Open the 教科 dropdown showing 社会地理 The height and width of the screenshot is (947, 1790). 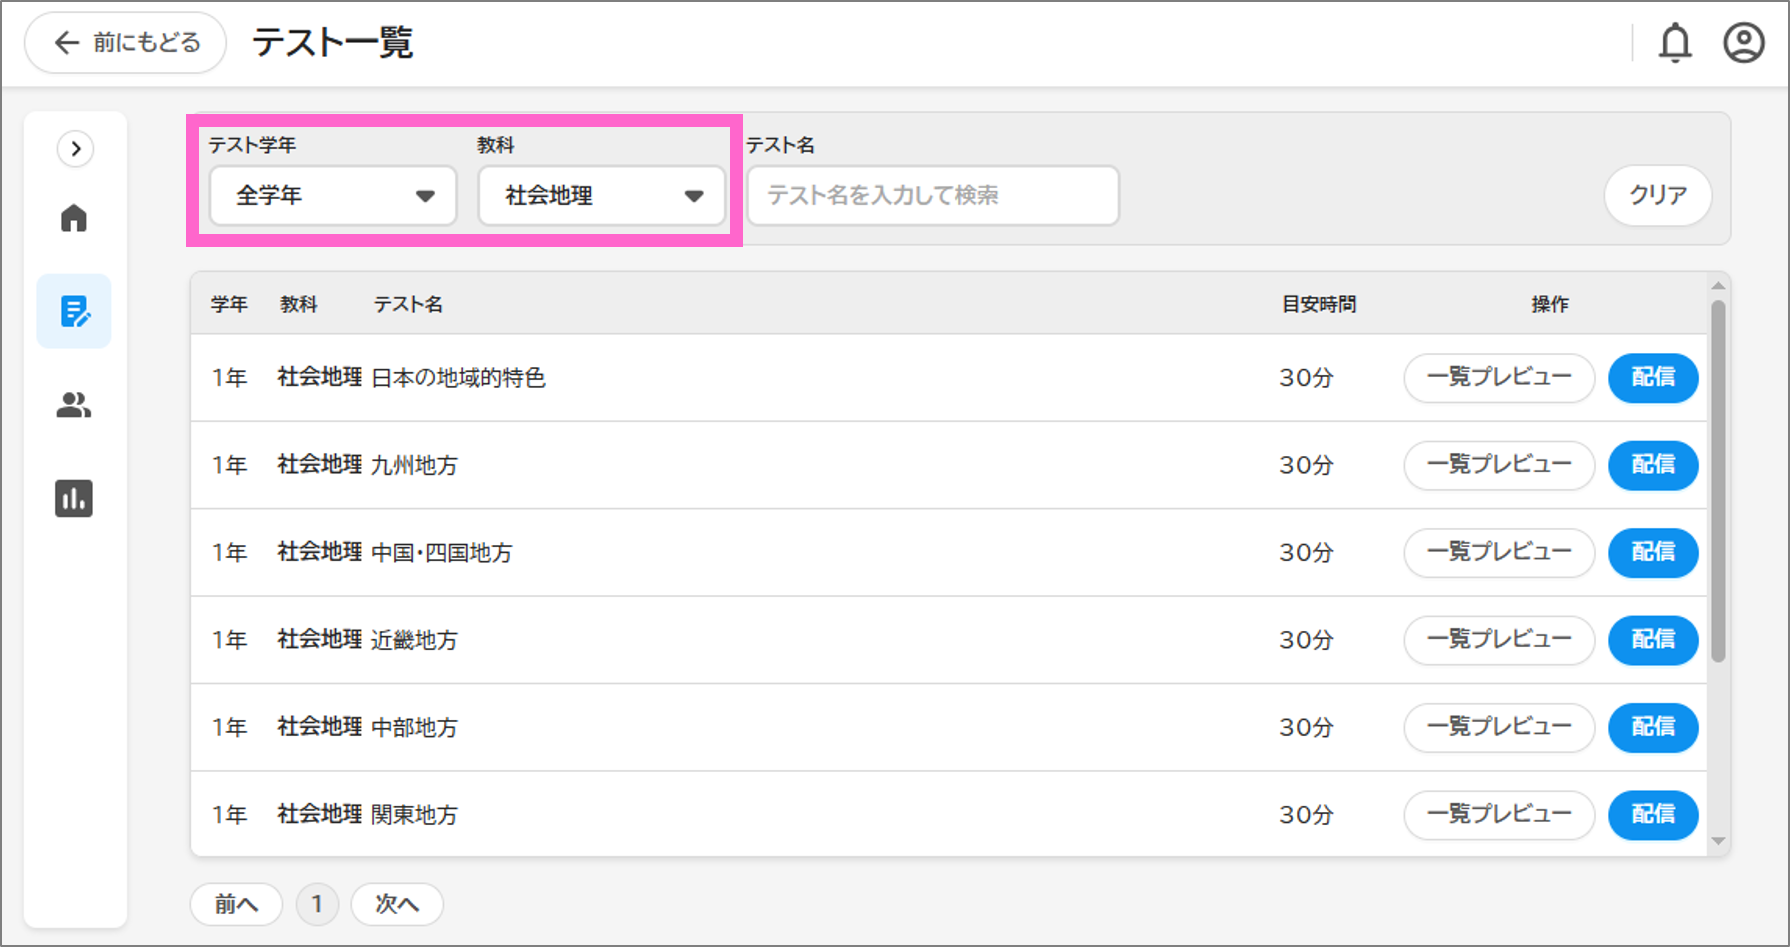[x=601, y=196]
